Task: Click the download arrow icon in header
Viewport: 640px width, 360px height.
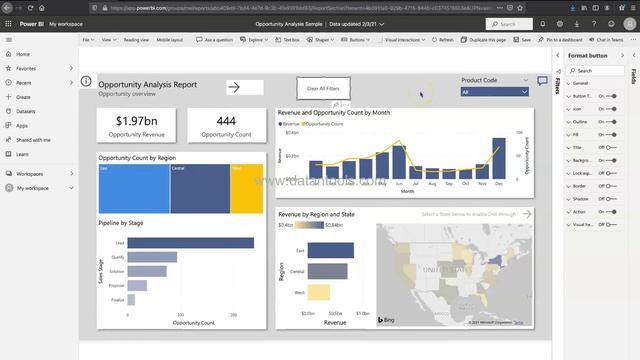Action: point(577,24)
